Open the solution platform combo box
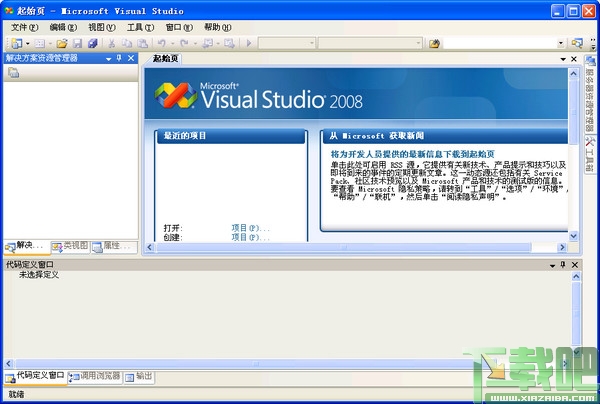The image size is (600, 404). coord(370,43)
